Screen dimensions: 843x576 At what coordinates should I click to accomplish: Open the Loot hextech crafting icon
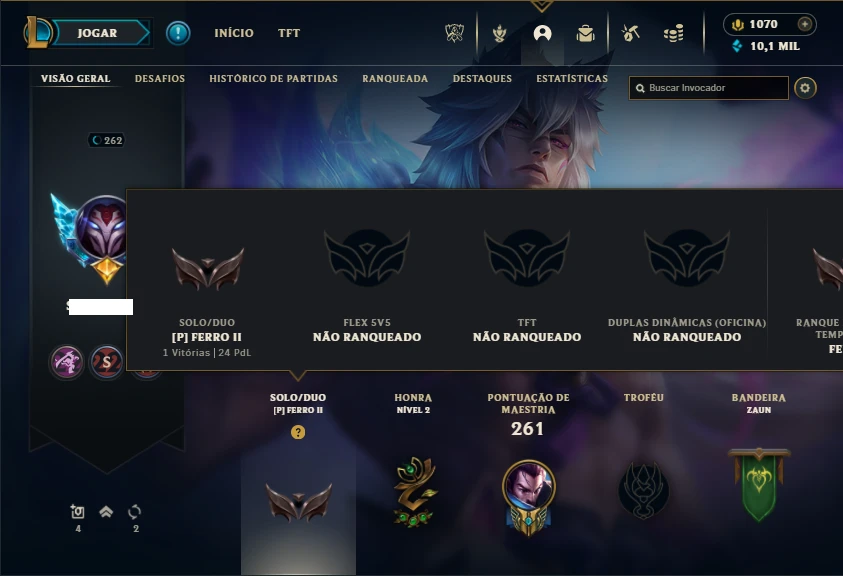(x=630, y=33)
